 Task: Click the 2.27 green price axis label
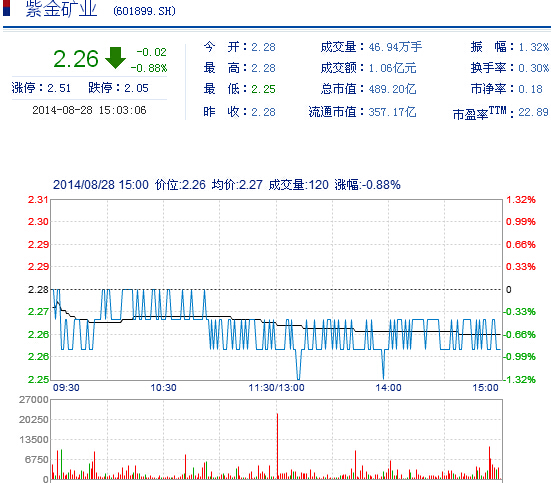coord(38,311)
